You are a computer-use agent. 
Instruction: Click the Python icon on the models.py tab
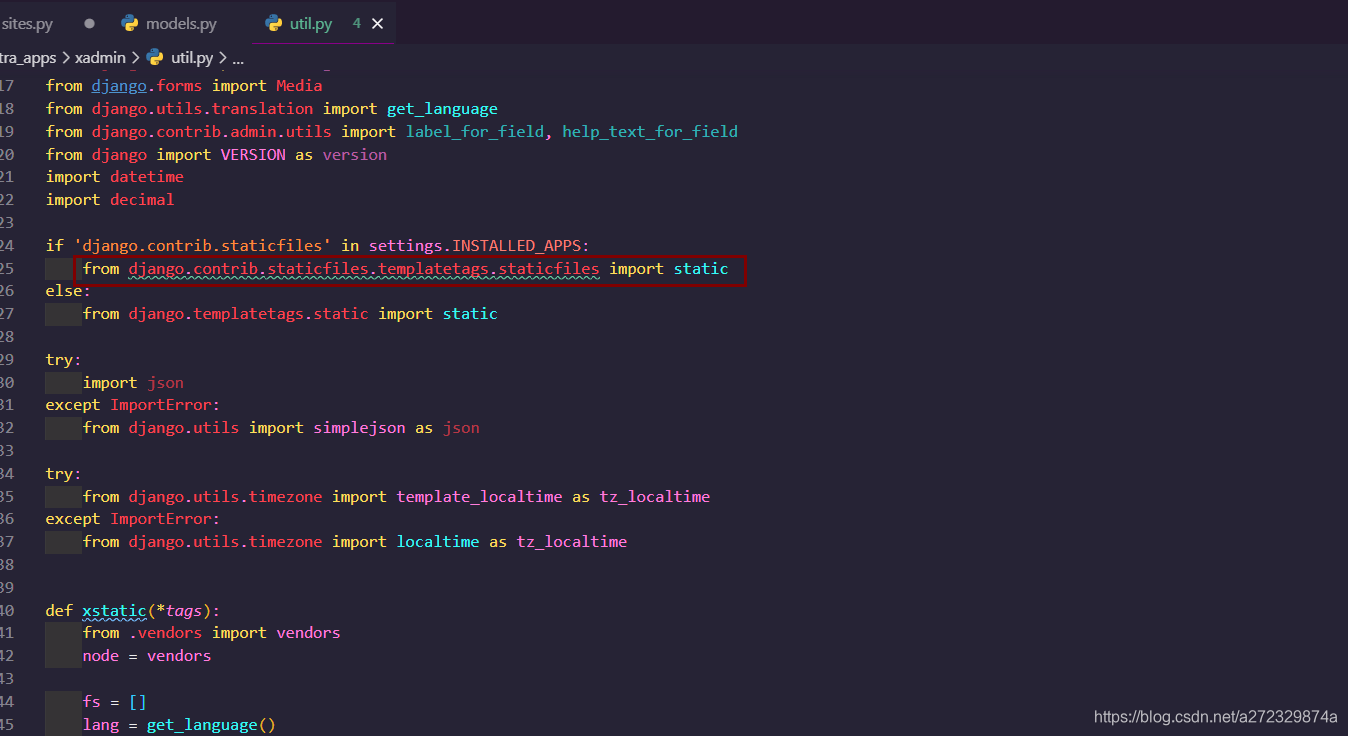coord(130,22)
